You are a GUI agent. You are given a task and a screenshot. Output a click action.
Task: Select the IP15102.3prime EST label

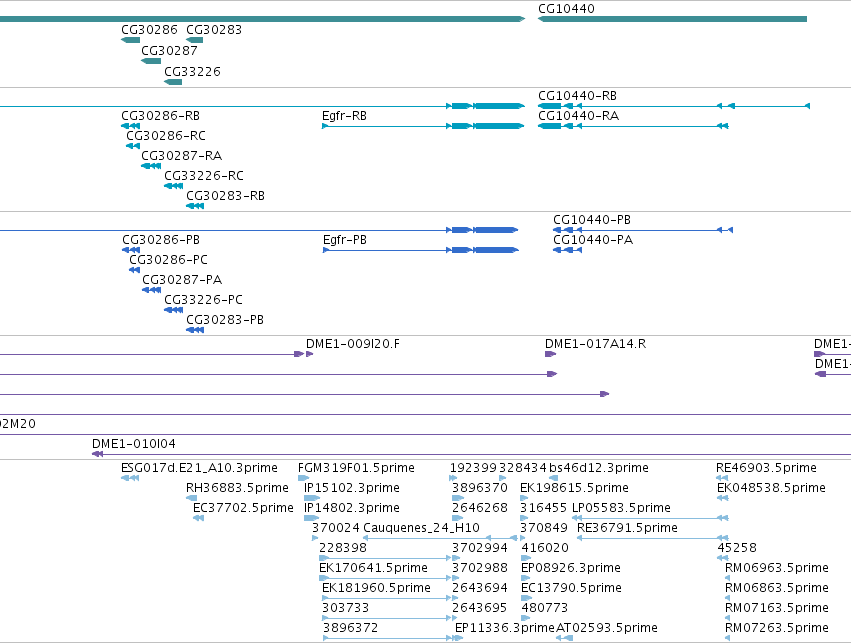[352, 488]
